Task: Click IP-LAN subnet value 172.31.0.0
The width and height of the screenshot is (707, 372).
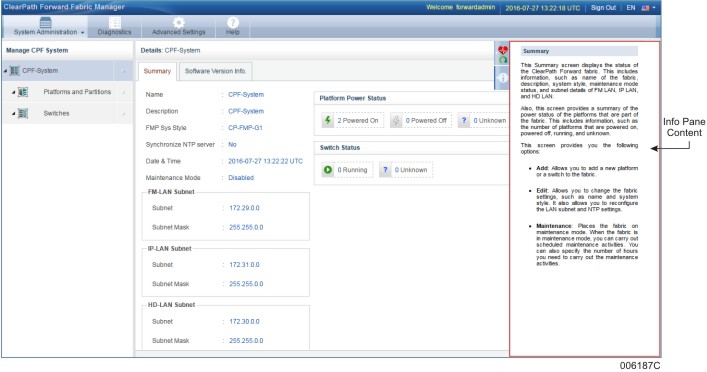Action: [x=244, y=265]
